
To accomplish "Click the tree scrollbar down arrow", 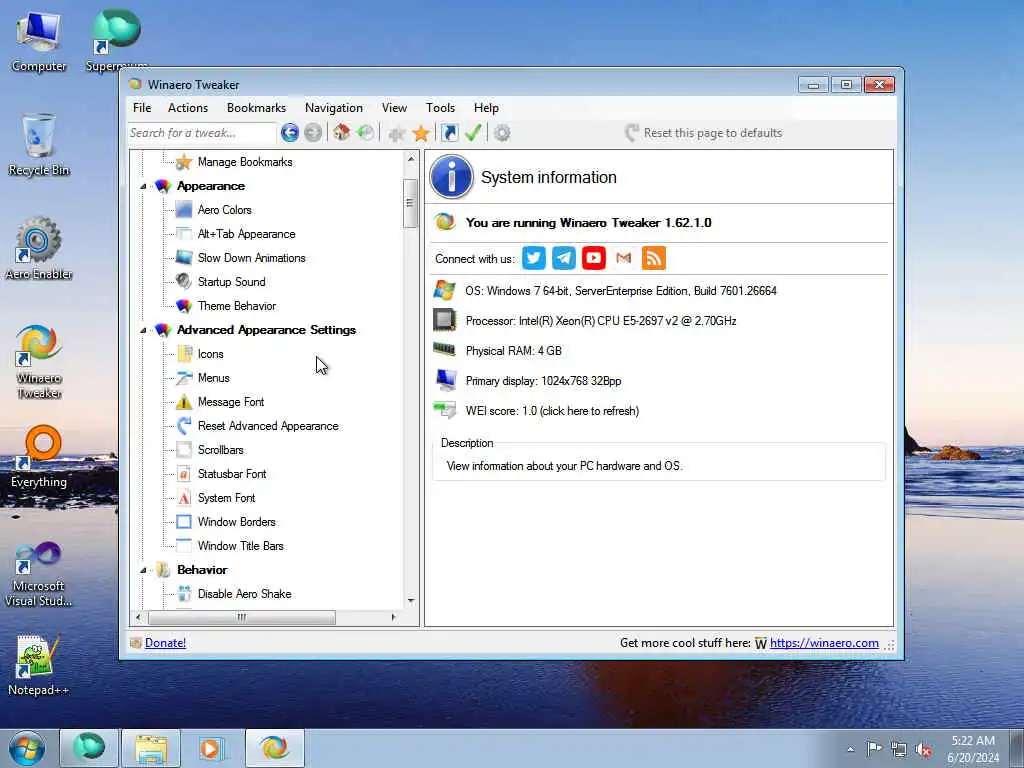I will 411,600.
